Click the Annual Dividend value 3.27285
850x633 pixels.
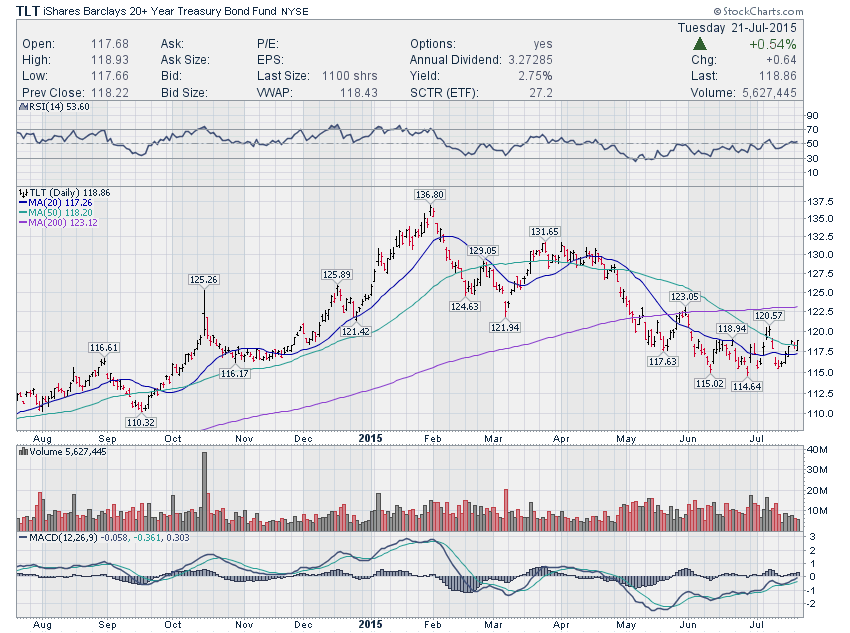point(530,60)
